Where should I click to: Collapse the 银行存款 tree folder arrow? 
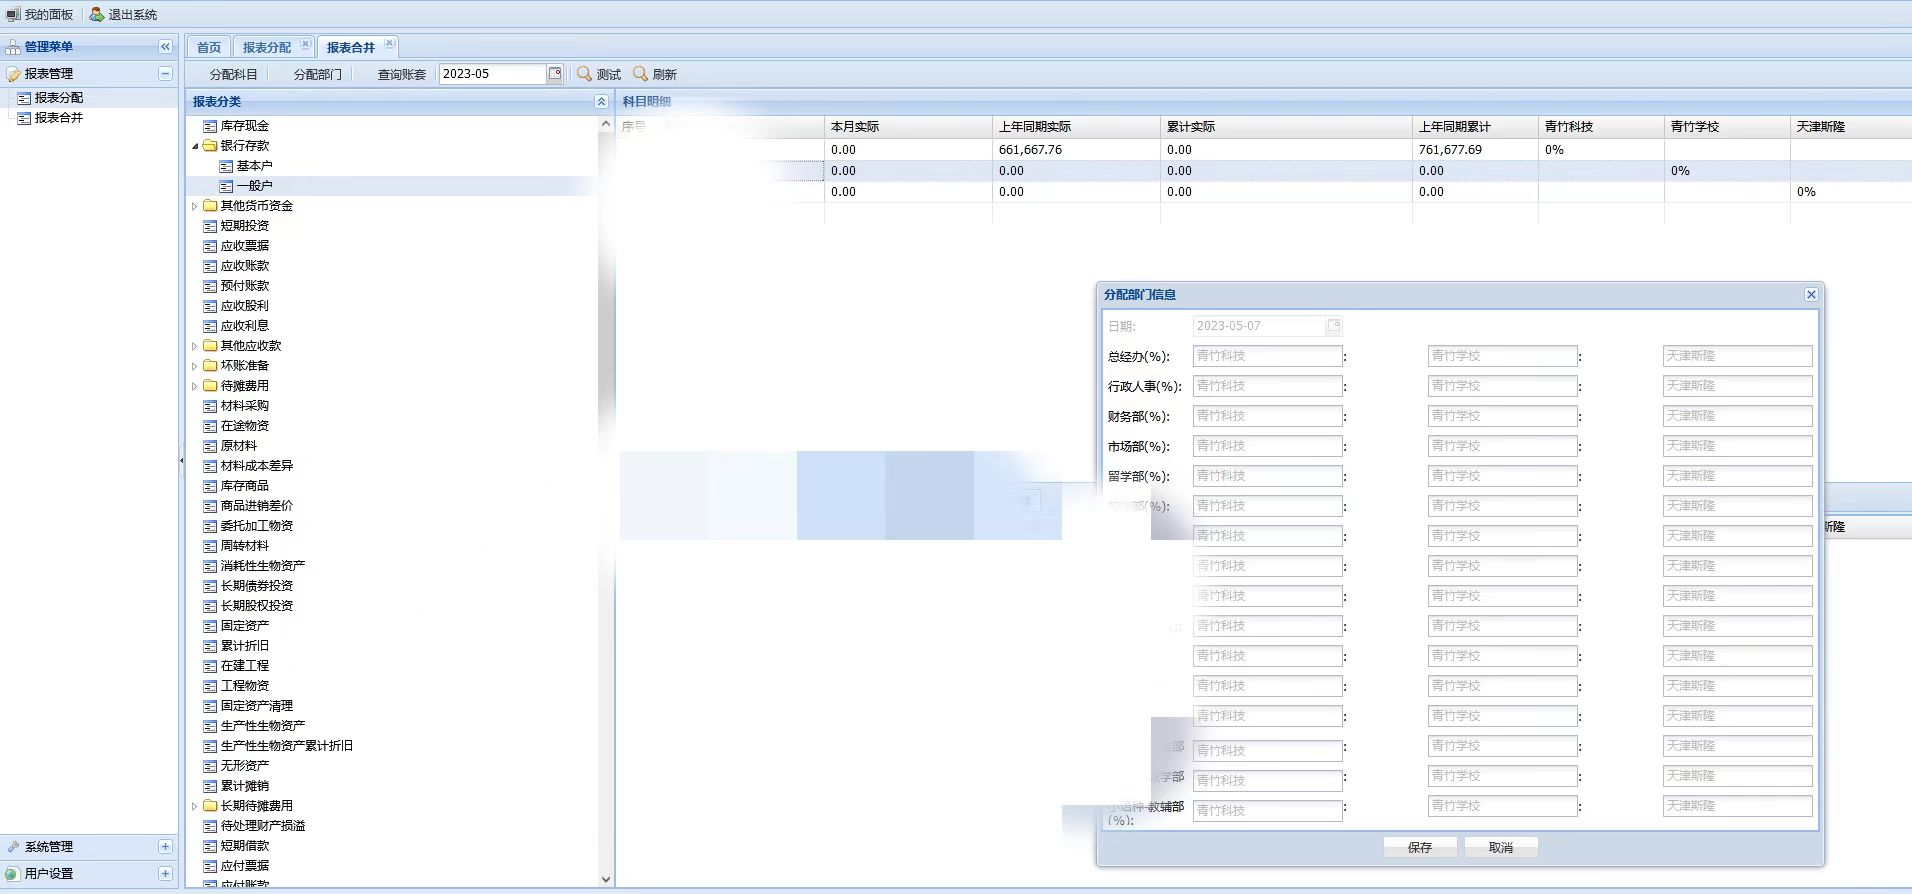(x=195, y=146)
